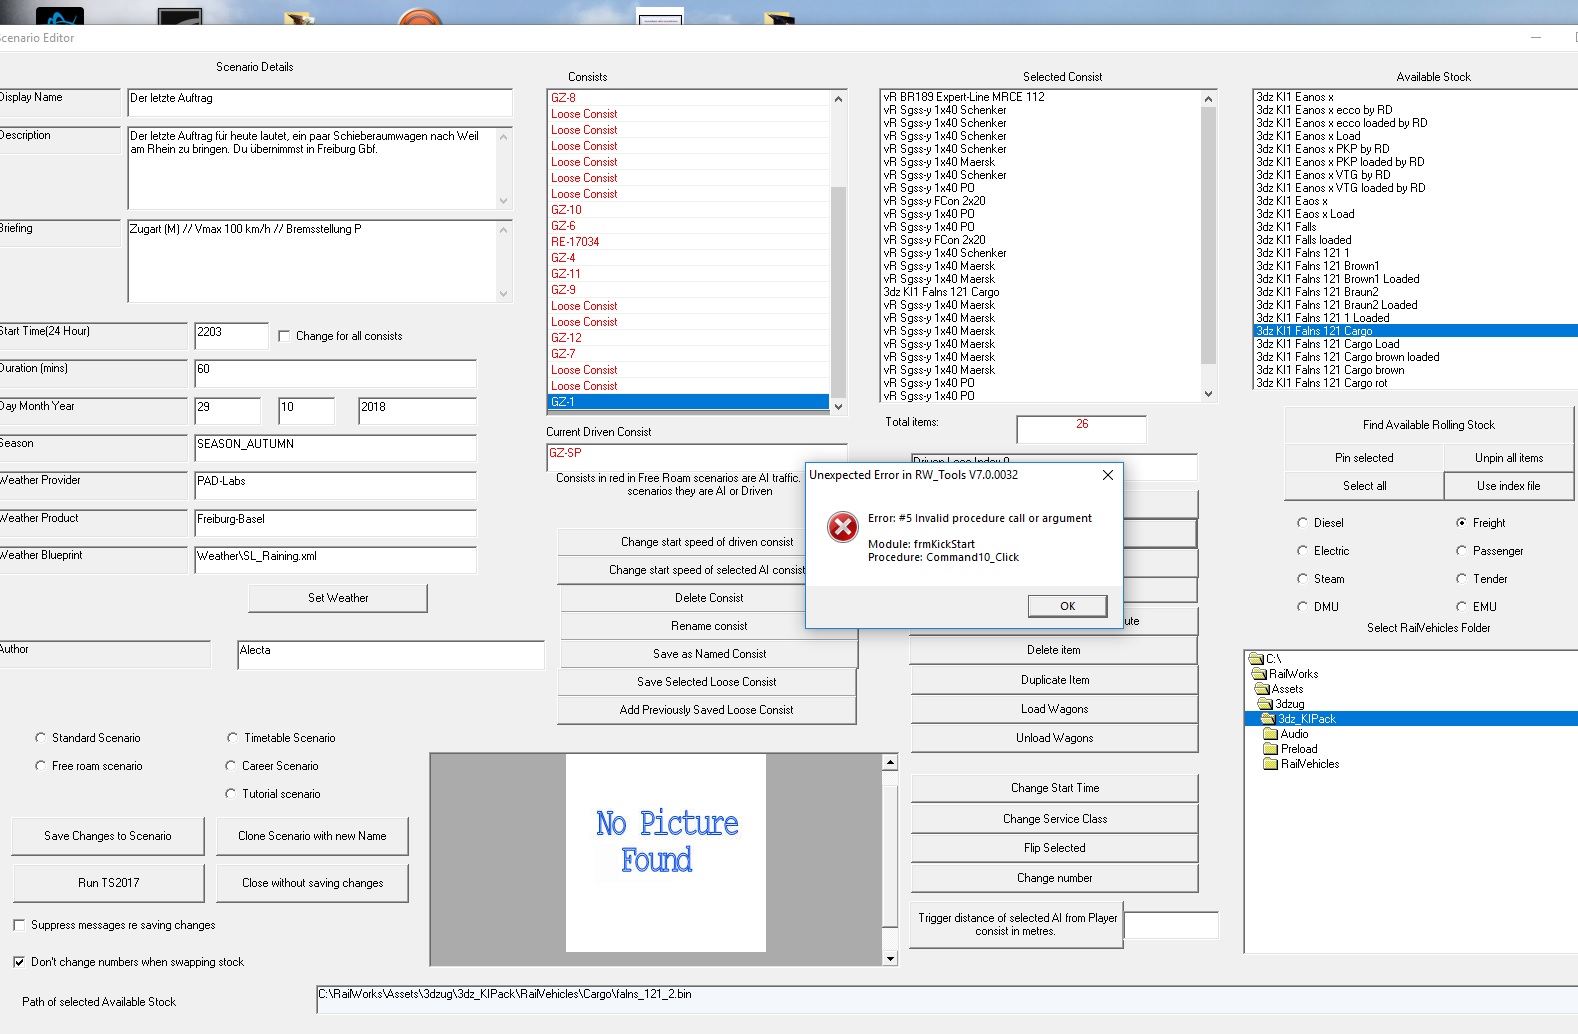Screen dimensions: 1578x1034
Task: Select the Audio folder in tree
Action: point(1293,734)
